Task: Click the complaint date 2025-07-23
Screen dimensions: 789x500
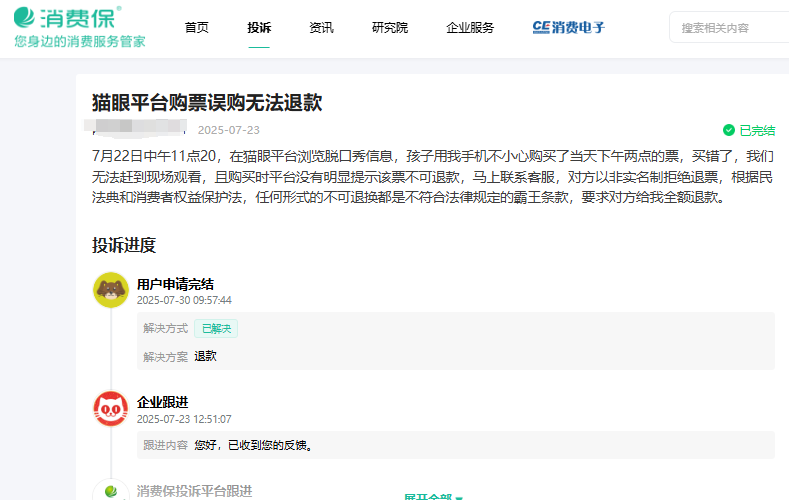Action: coord(228,130)
